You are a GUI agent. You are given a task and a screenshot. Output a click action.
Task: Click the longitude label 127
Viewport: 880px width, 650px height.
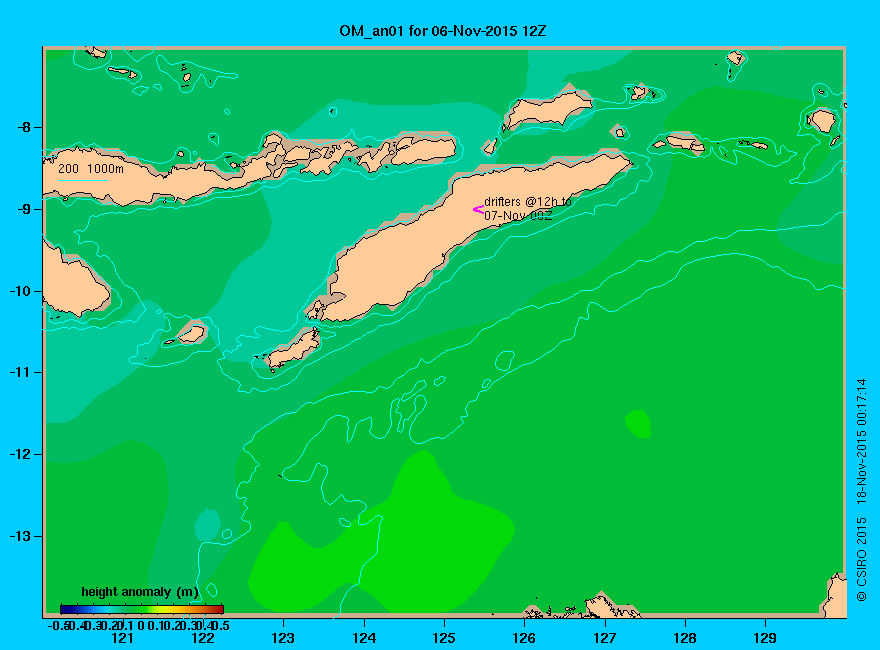pyautogui.click(x=604, y=638)
